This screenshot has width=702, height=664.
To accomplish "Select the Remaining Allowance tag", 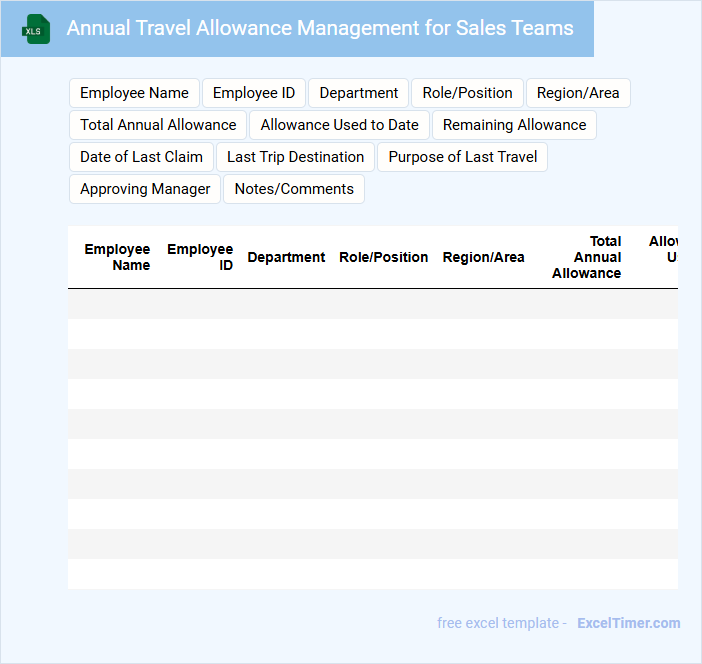I will coord(514,125).
